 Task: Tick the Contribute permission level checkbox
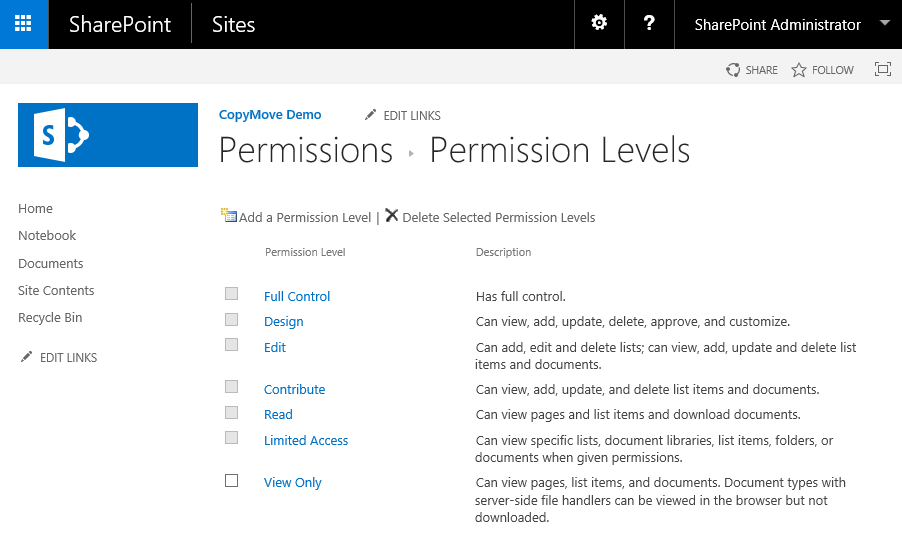tap(232, 387)
